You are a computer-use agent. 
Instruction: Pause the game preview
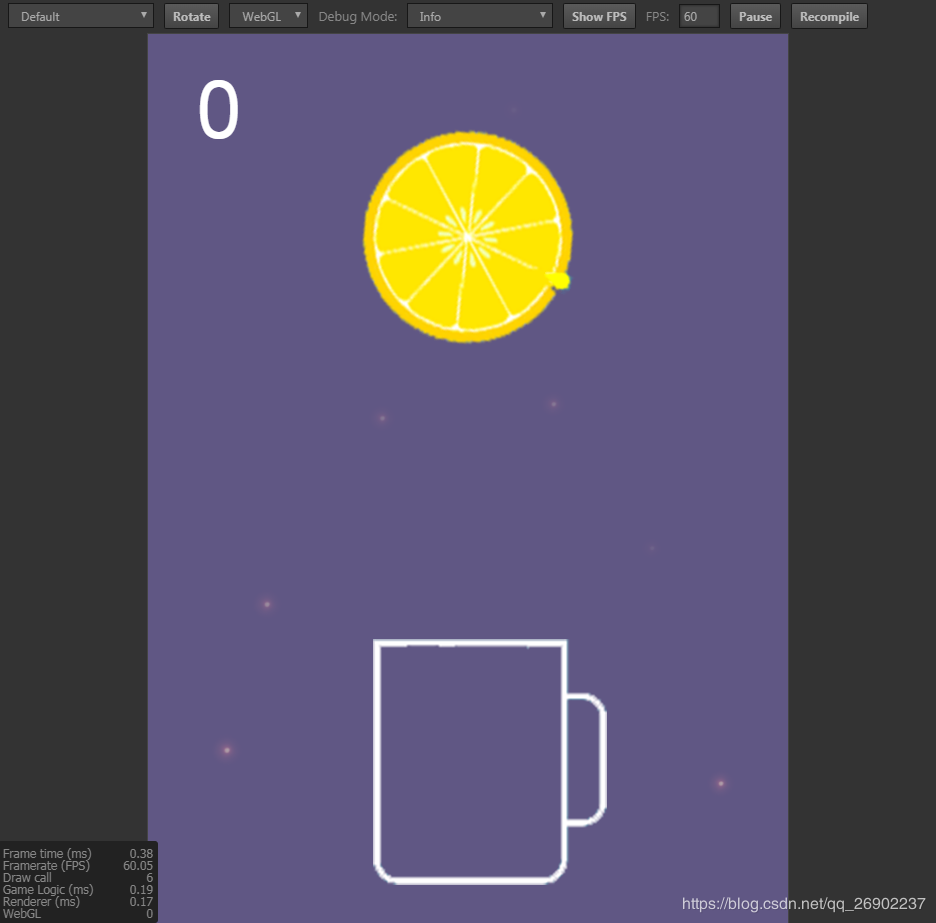tap(755, 16)
